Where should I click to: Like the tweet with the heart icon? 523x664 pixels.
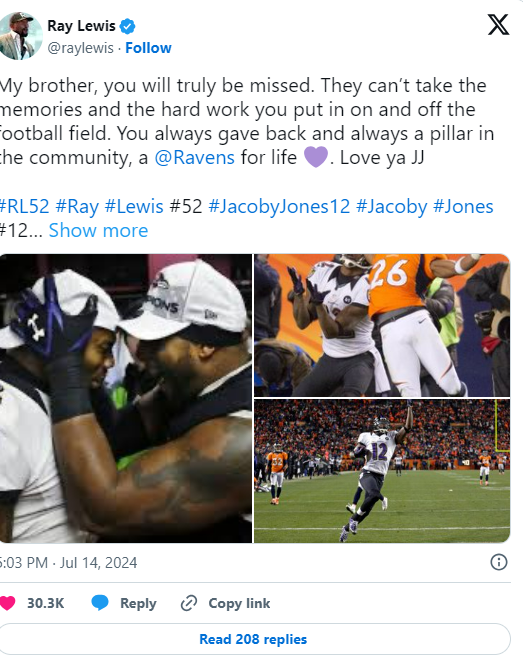[7, 603]
